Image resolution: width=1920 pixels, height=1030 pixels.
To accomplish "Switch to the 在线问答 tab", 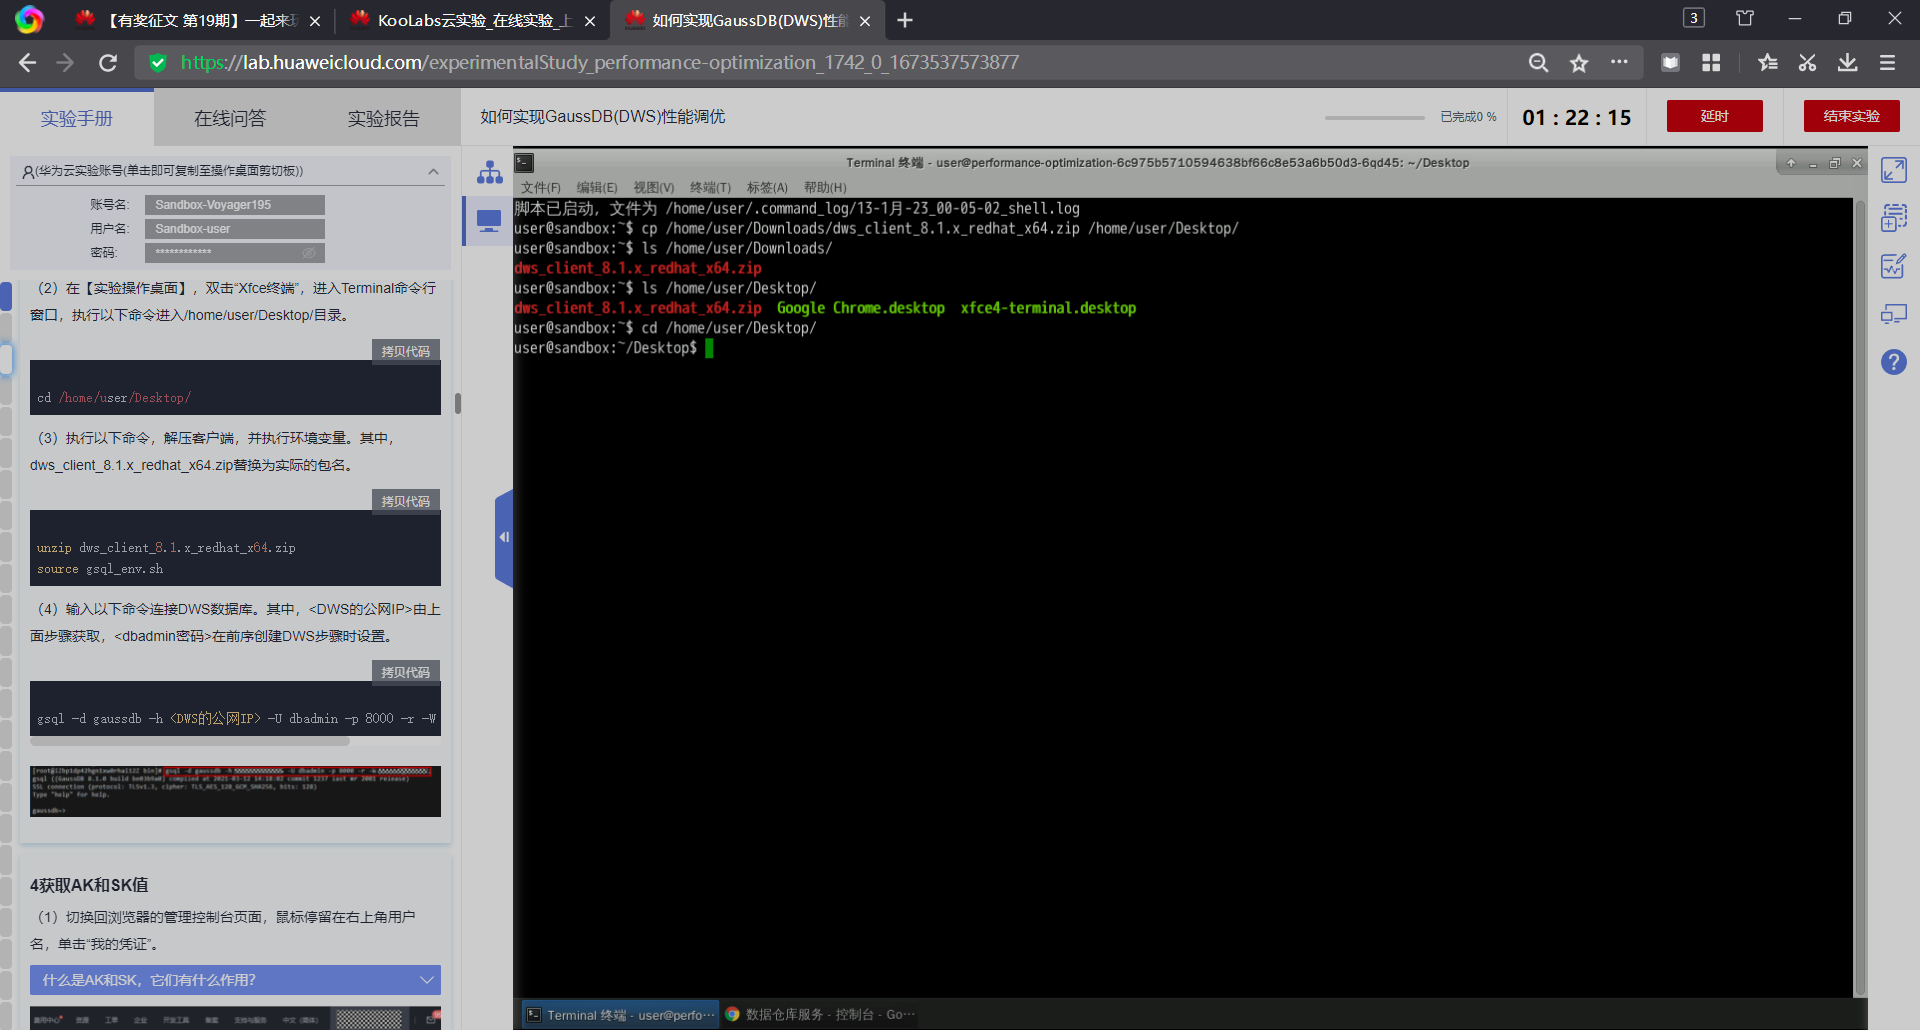I will point(230,118).
